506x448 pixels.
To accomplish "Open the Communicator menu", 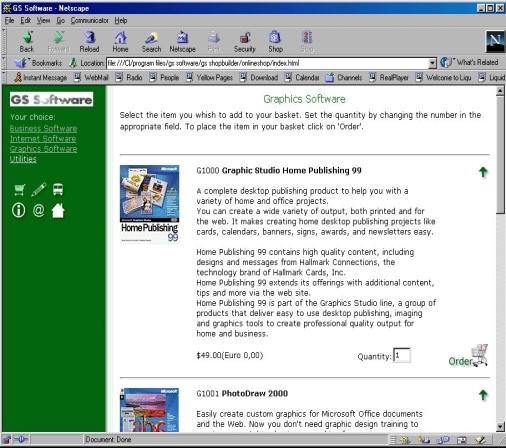I will 89,21.
